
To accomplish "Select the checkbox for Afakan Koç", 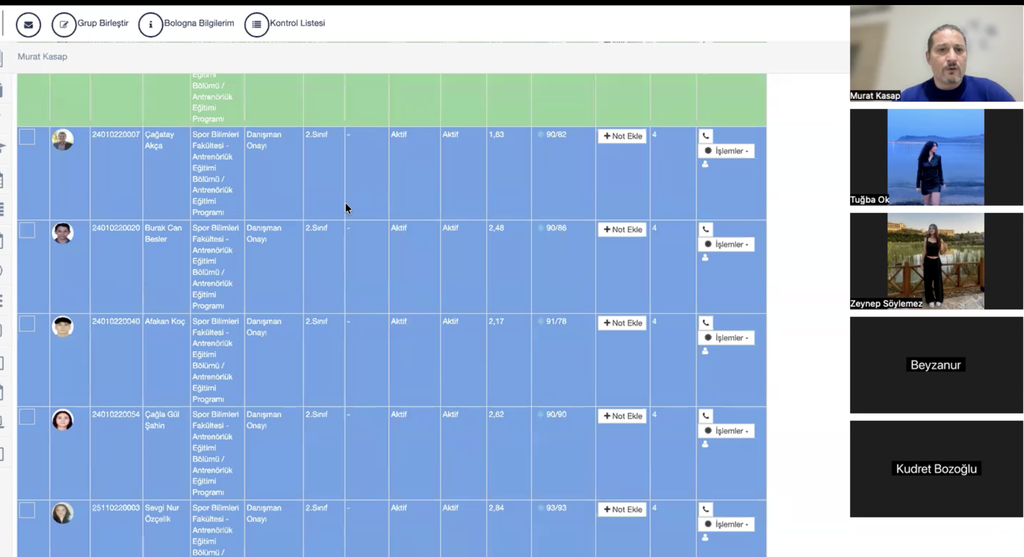I will 27,324.
